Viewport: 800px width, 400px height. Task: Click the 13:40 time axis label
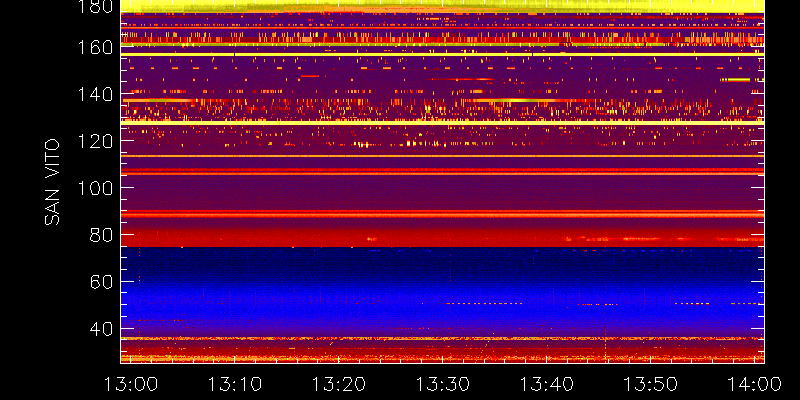pyautogui.click(x=547, y=384)
